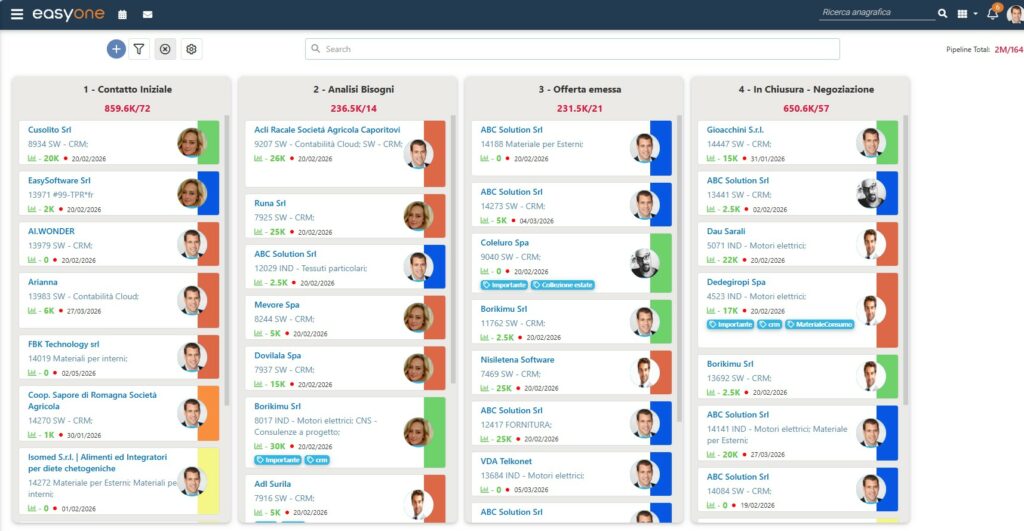1024x531 pixels.
Task: Click MaterialeConsumo tag on Dedegiropi Spa
Action: [819, 324]
